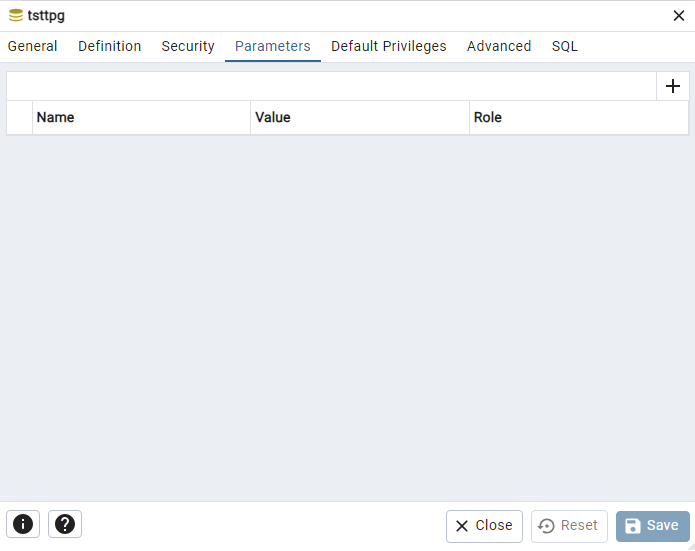Image resolution: width=695 pixels, height=551 pixels.
Task: Switch to Default Privileges tab
Action: 389,46
